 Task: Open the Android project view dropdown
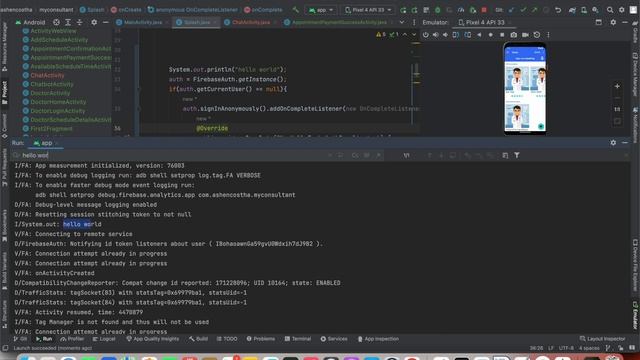pos(31,22)
